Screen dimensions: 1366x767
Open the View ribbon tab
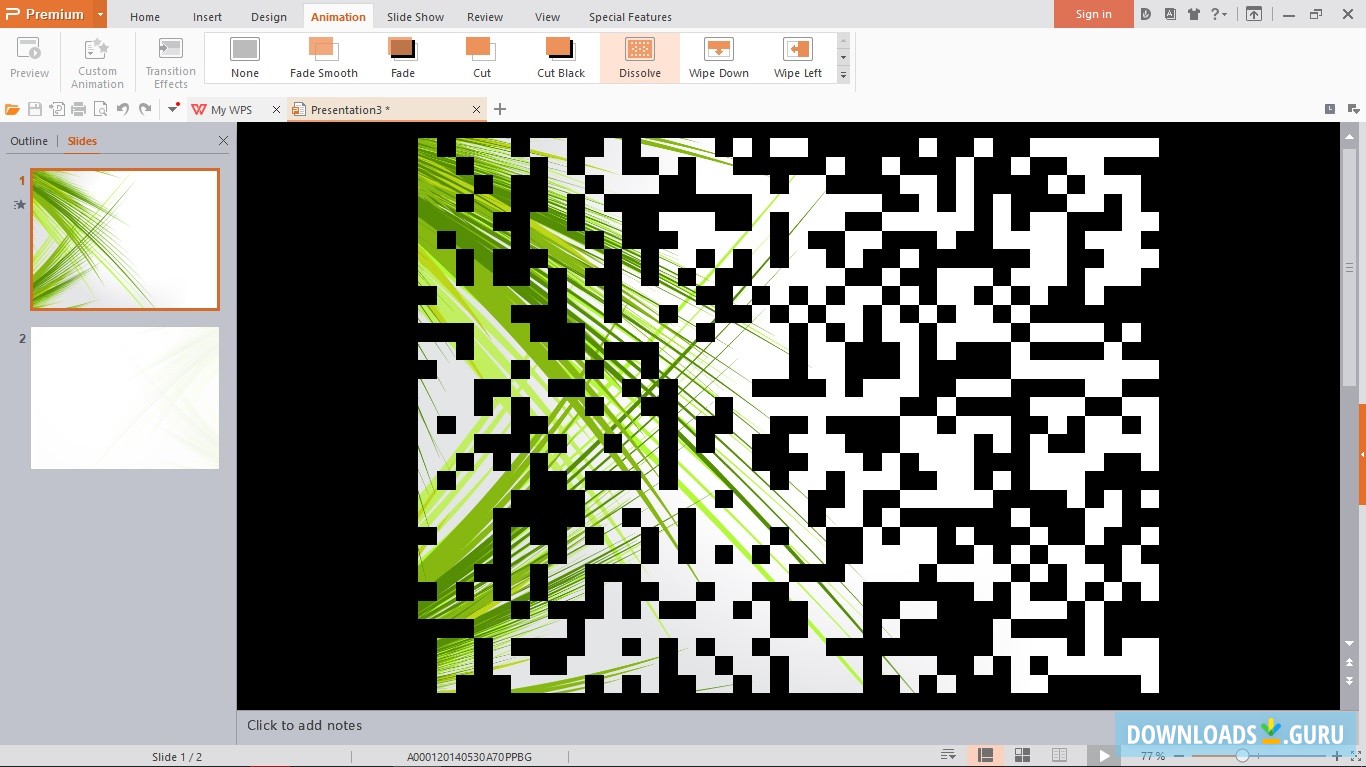[548, 16]
